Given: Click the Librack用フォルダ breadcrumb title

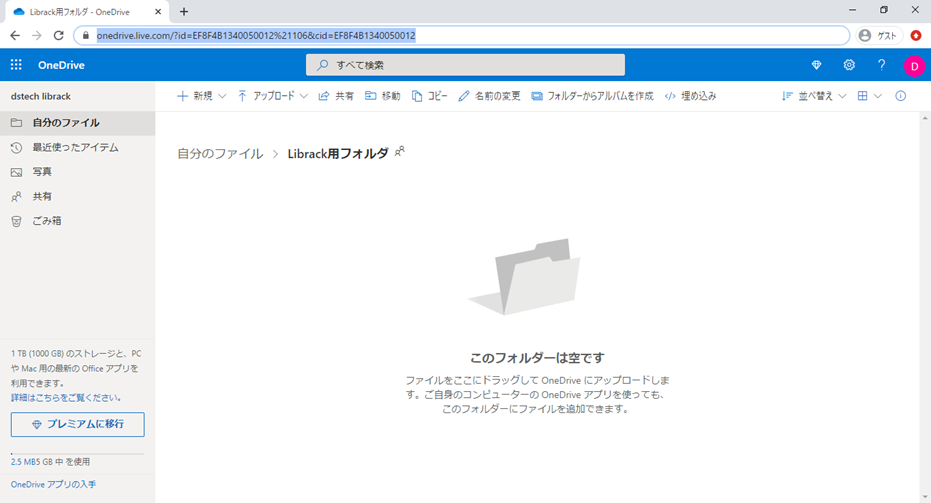Looking at the screenshot, I should (338, 153).
